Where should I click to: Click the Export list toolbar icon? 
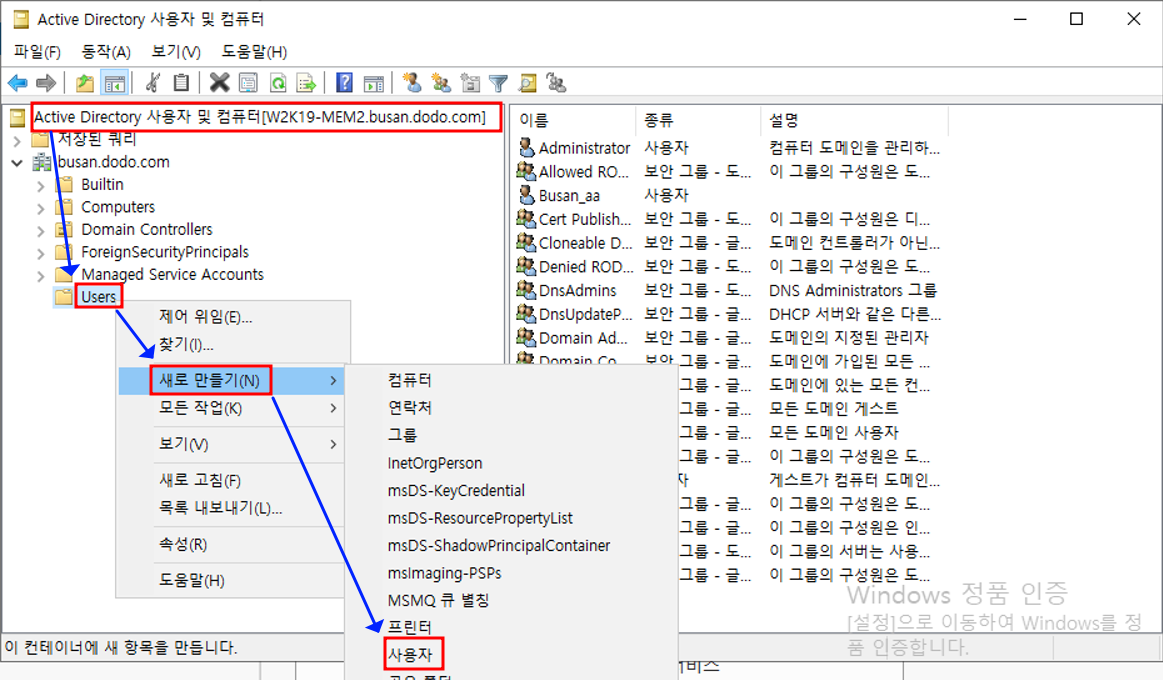(x=306, y=82)
